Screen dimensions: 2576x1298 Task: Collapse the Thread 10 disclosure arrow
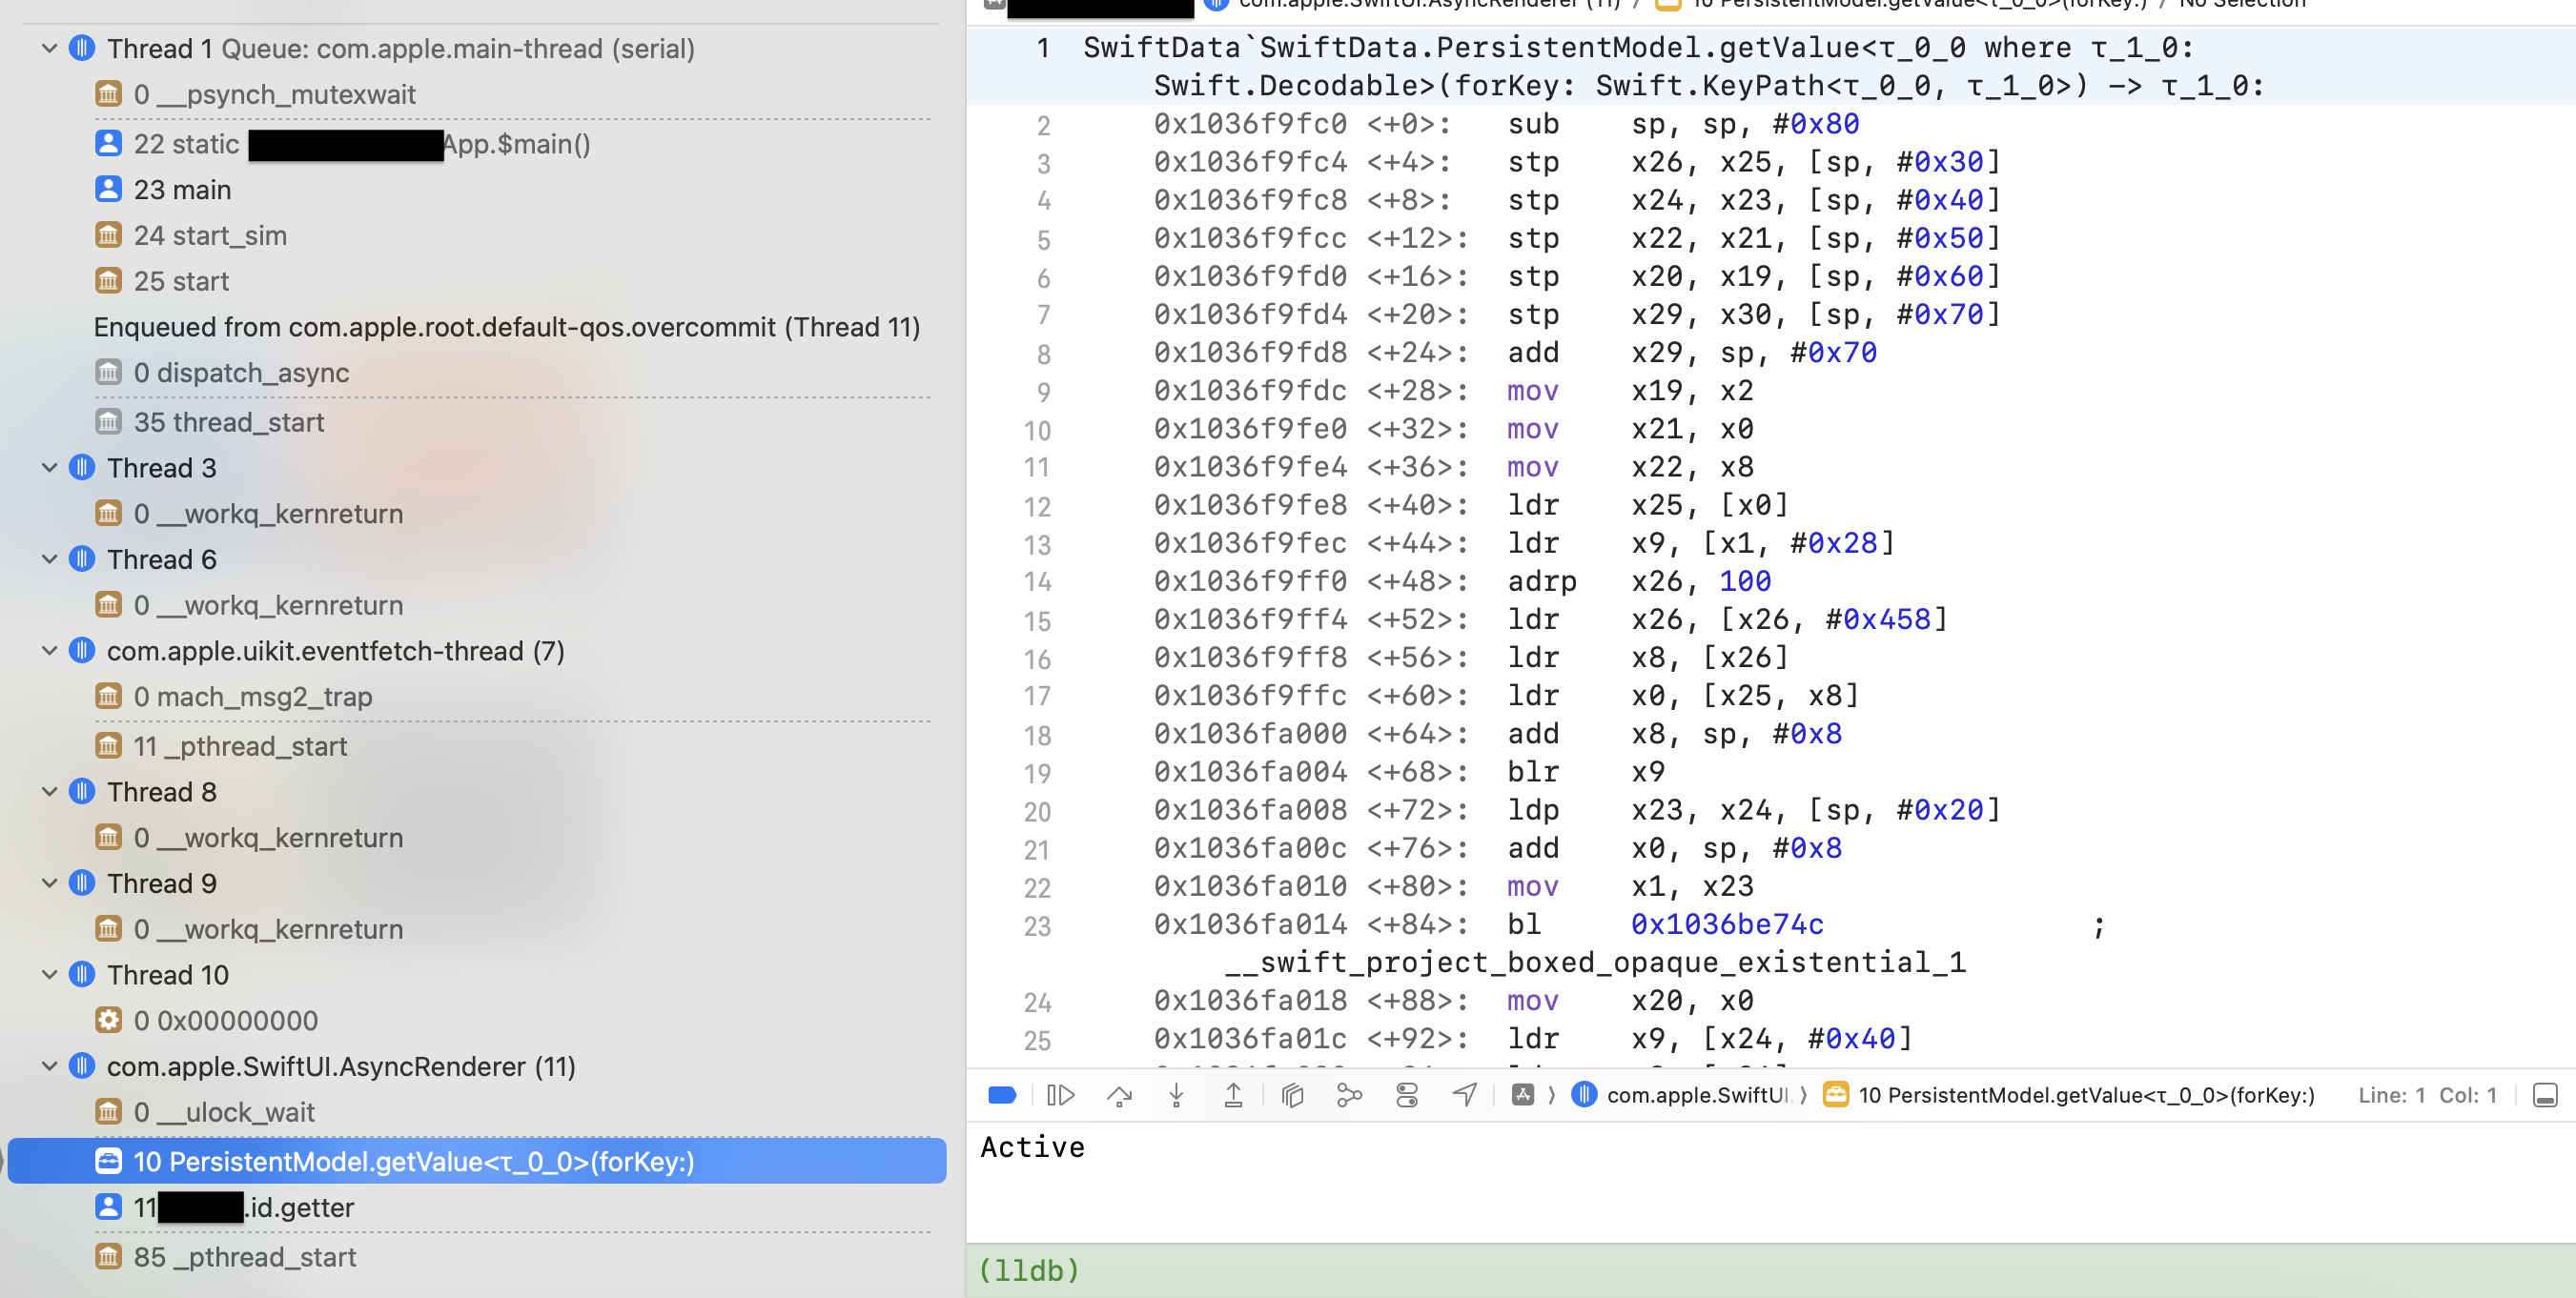click(49, 974)
